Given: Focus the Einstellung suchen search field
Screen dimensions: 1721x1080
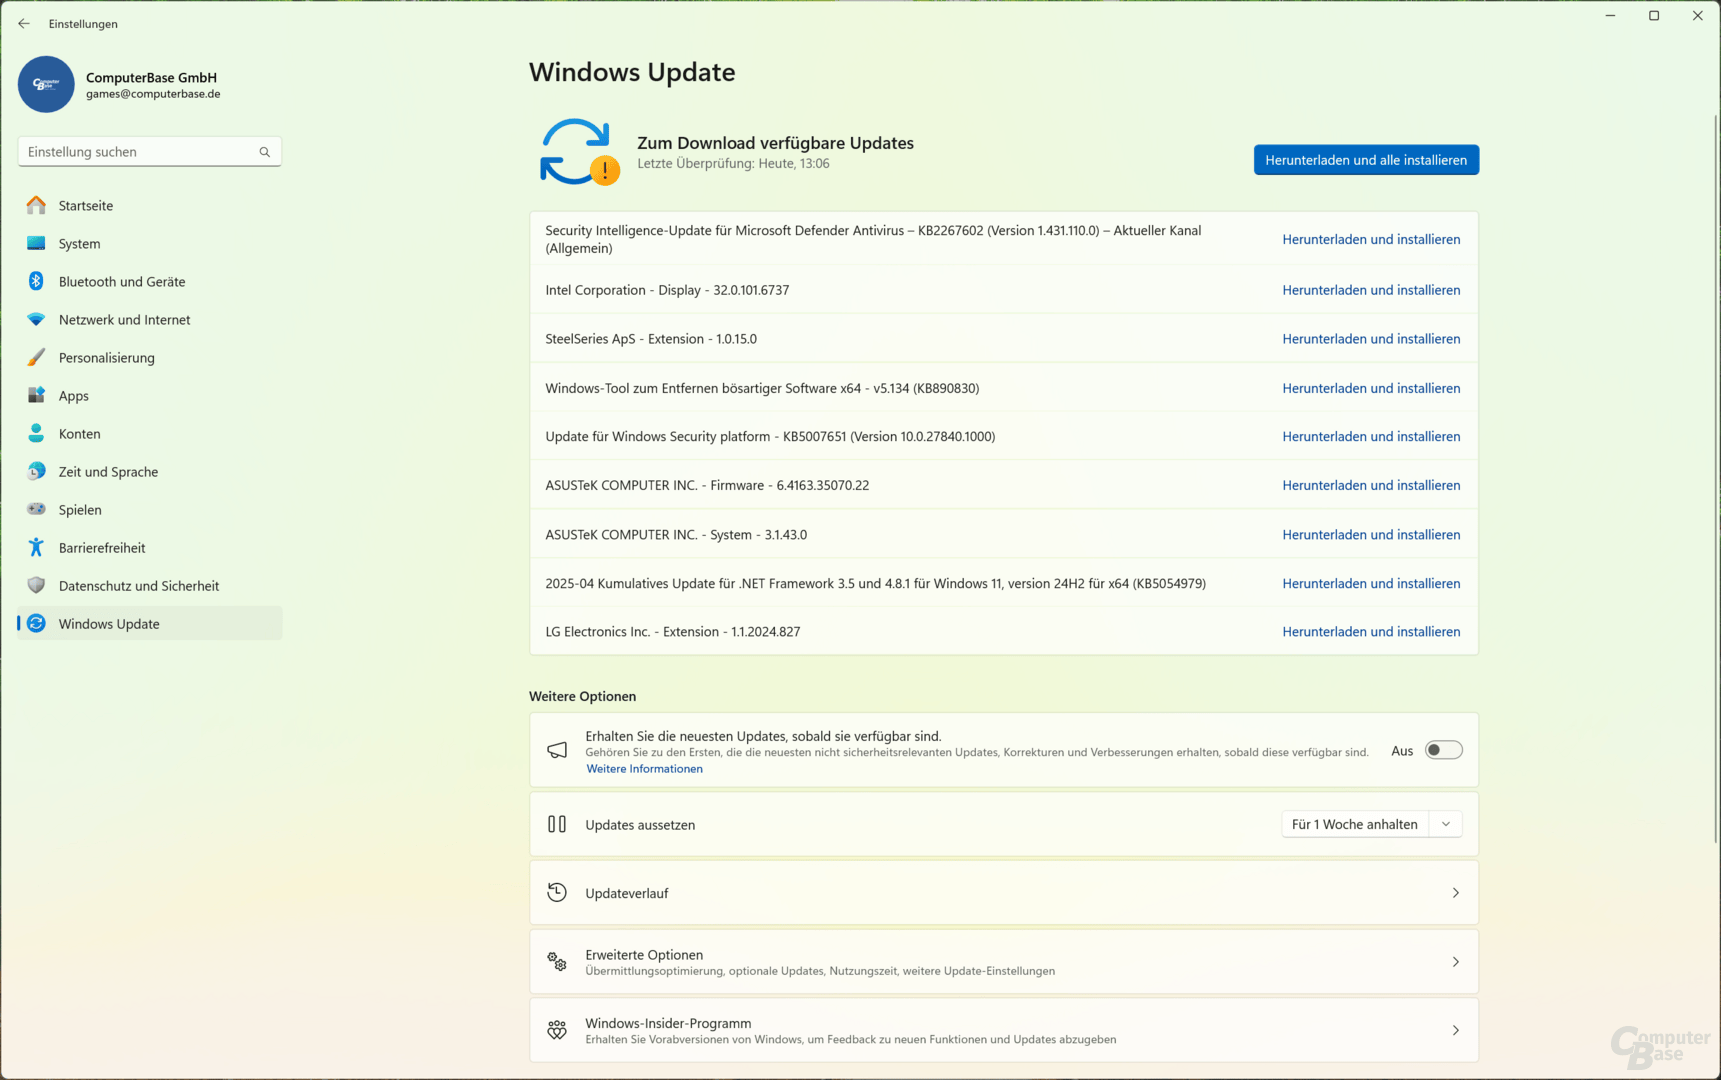Looking at the screenshot, I should (x=150, y=152).
